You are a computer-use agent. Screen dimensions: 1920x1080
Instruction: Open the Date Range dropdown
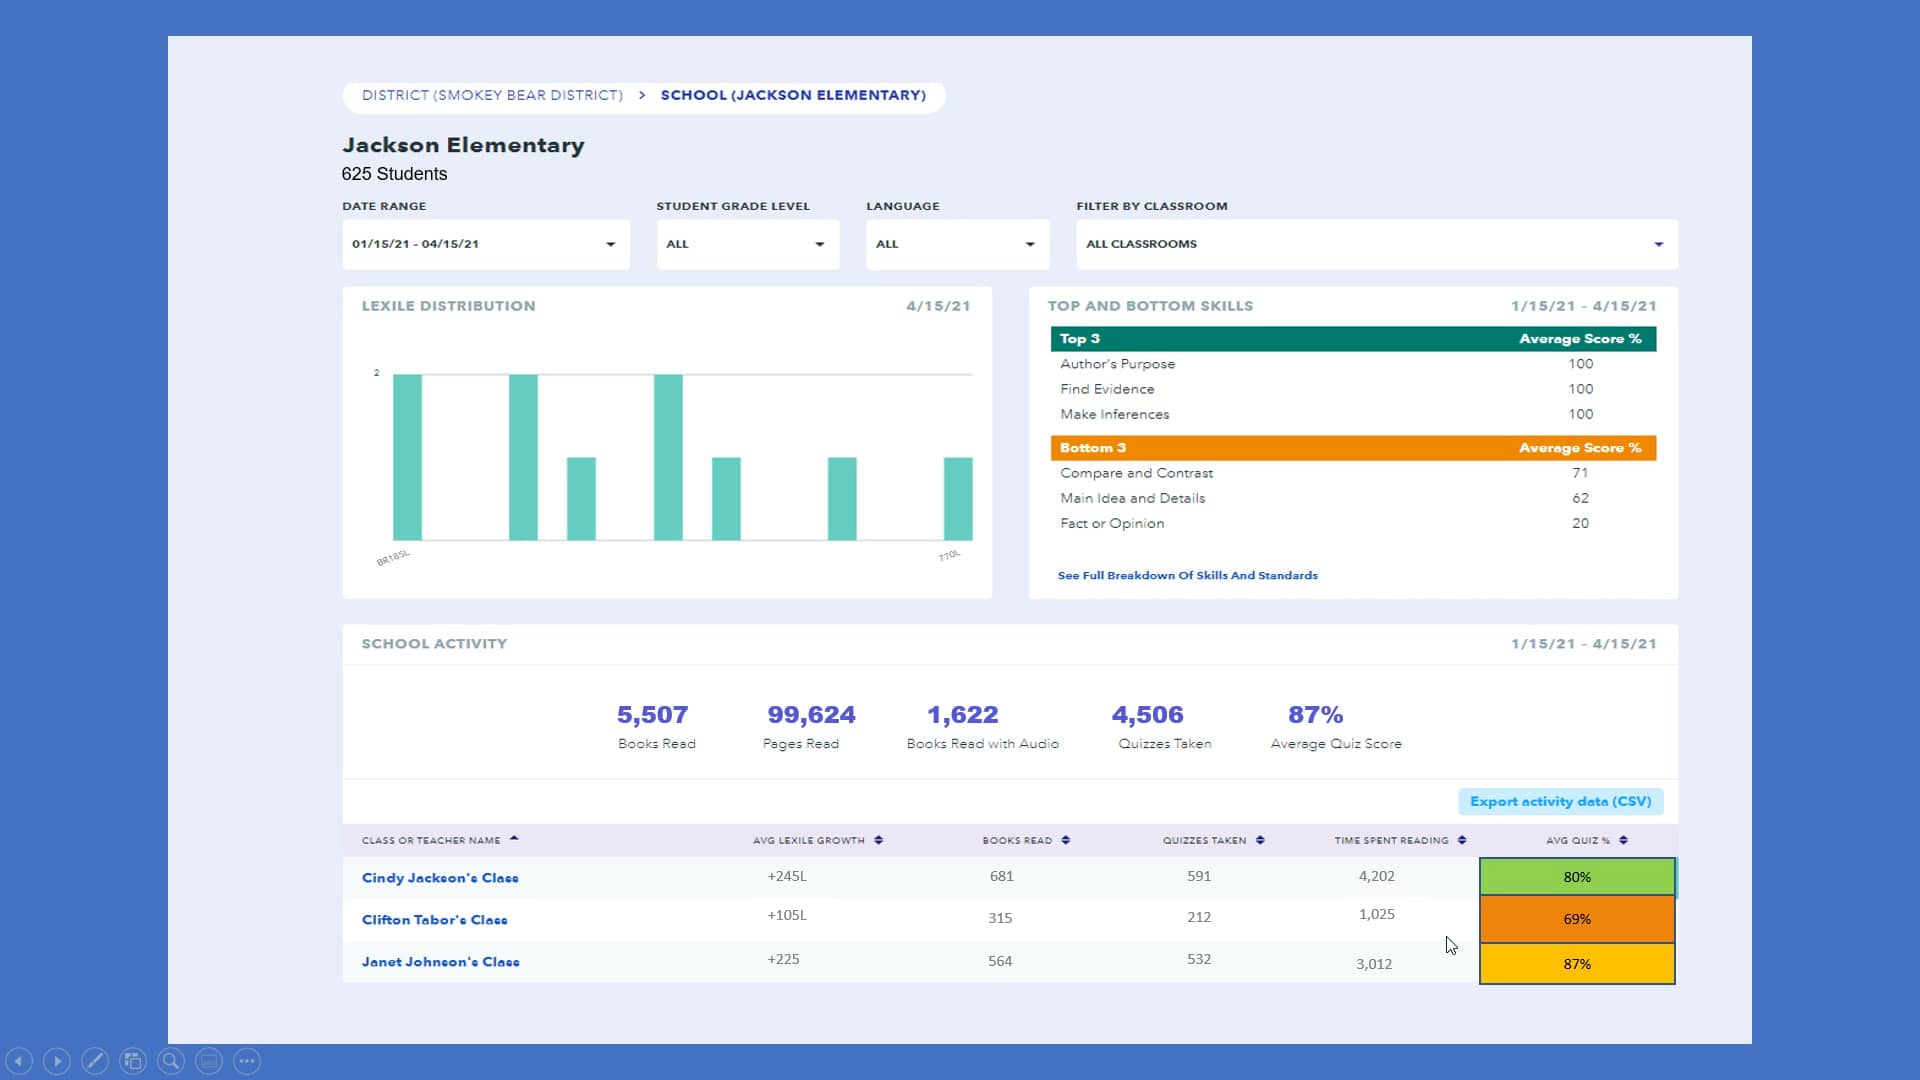pyautogui.click(x=485, y=244)
